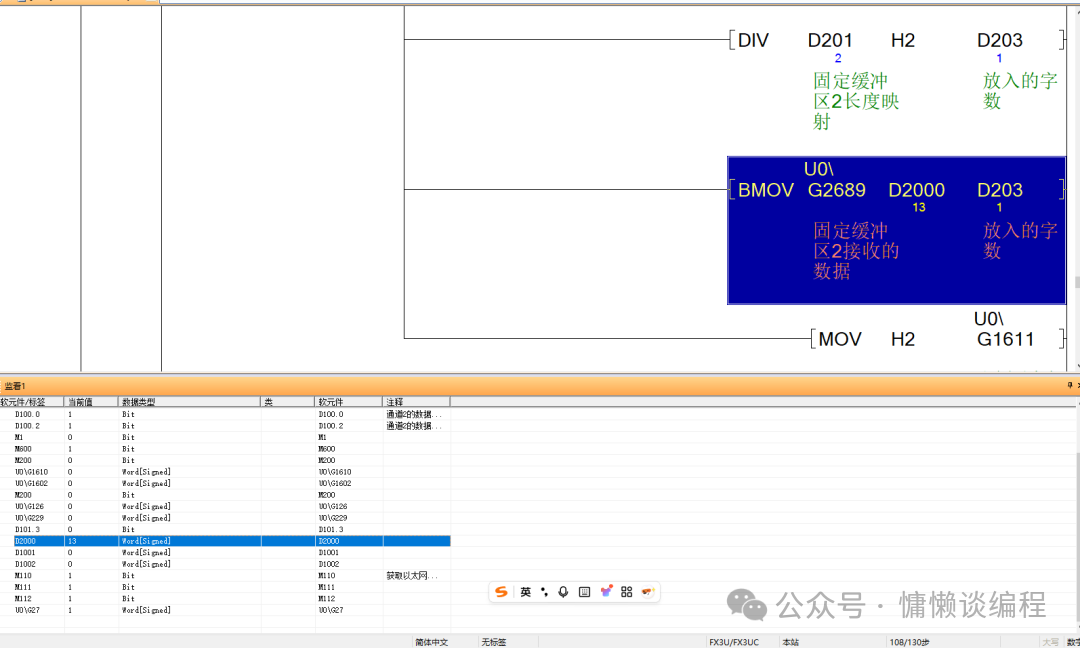Click the Word[Signed] data type in the U0\G27 row
This screenshot has width=1080, height=648.
click(146, 610)
